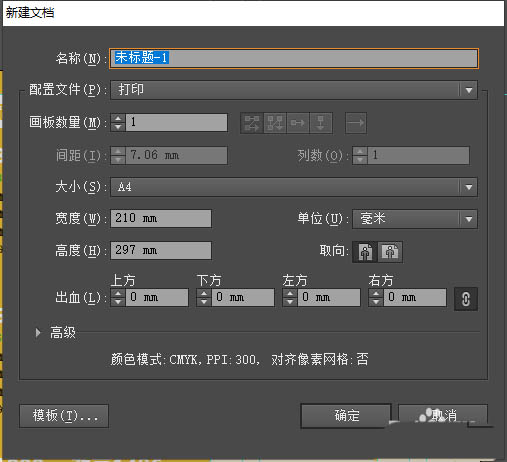The width and height of the screenshot is (507, 462).
Task: Open the 大小 size dropdown showing A4
Action: coord(294,187)
